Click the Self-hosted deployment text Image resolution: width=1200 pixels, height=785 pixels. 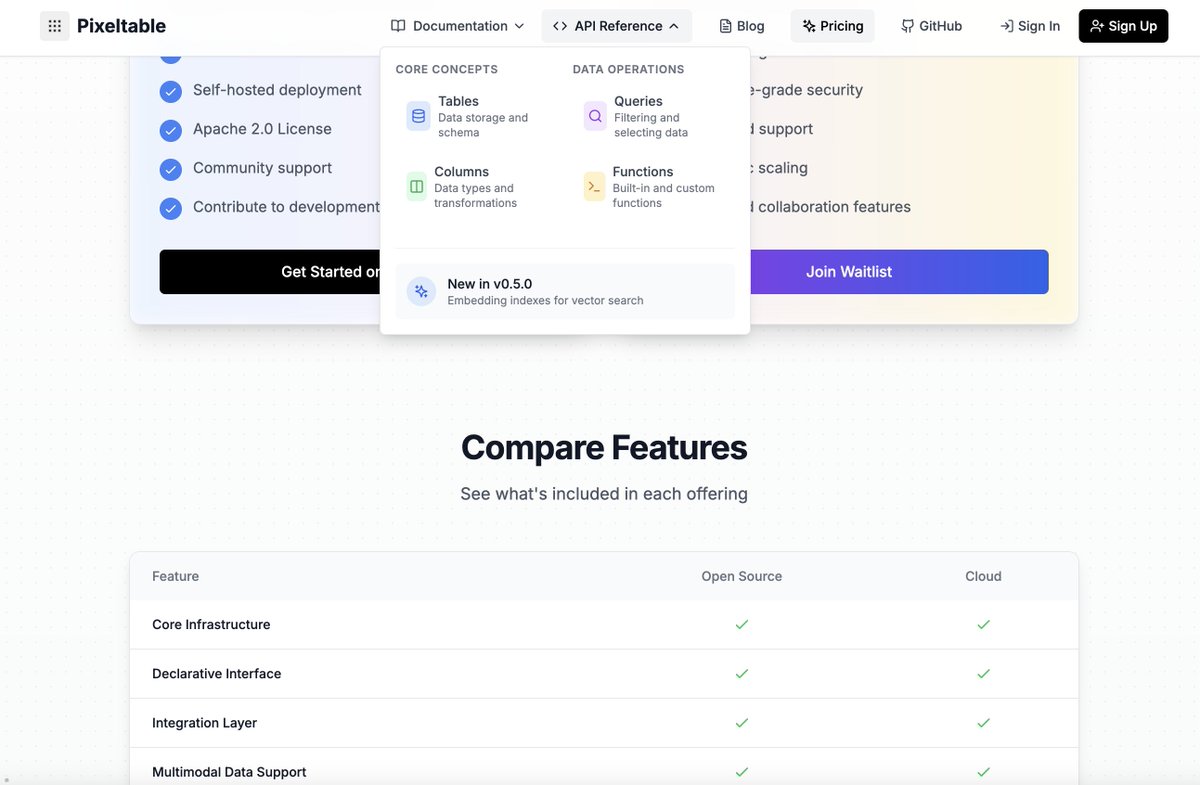(277, 90)
